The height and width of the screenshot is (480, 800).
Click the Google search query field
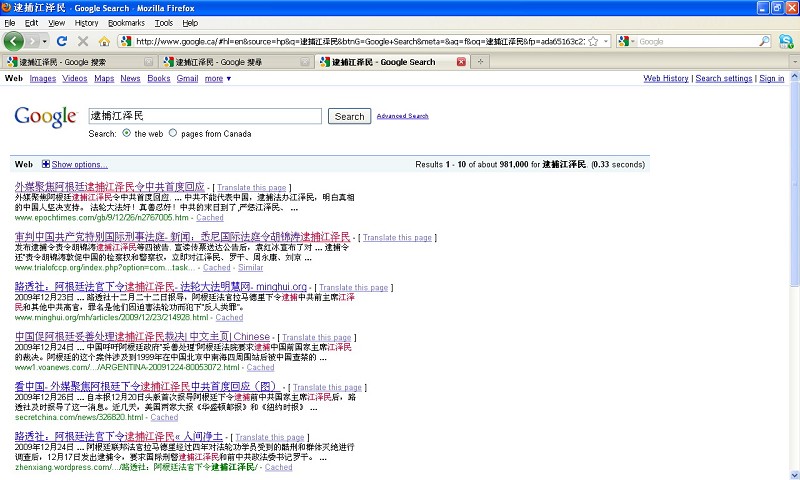(x=204, y=116)
